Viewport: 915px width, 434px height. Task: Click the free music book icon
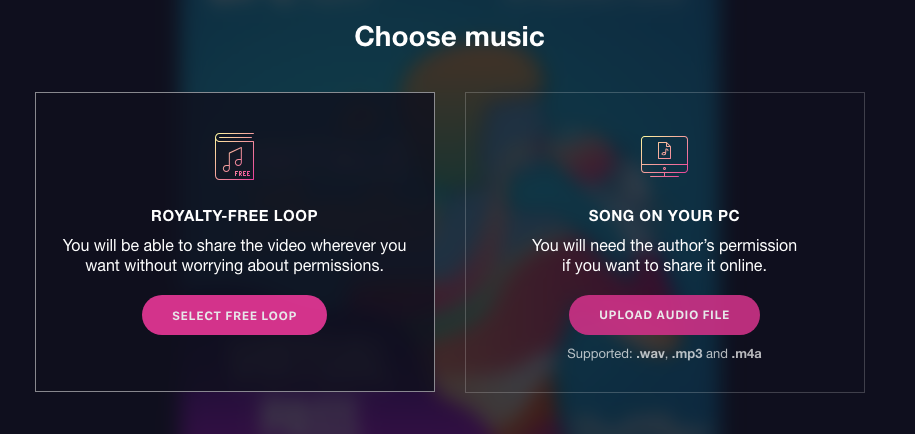pos(234,156)
